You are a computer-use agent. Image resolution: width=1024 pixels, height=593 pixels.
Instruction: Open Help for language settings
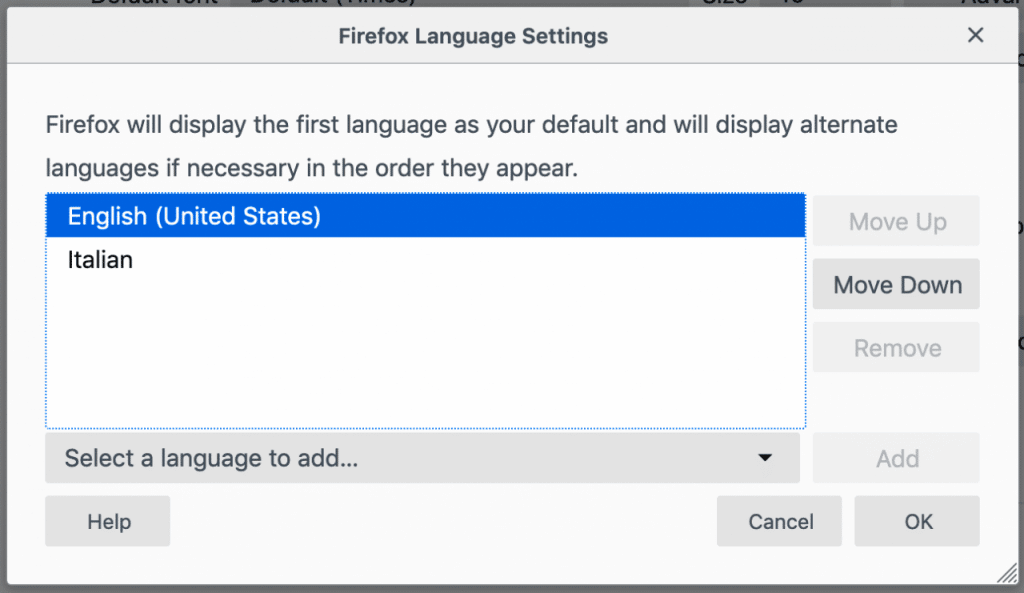click(x=107, y=521)
